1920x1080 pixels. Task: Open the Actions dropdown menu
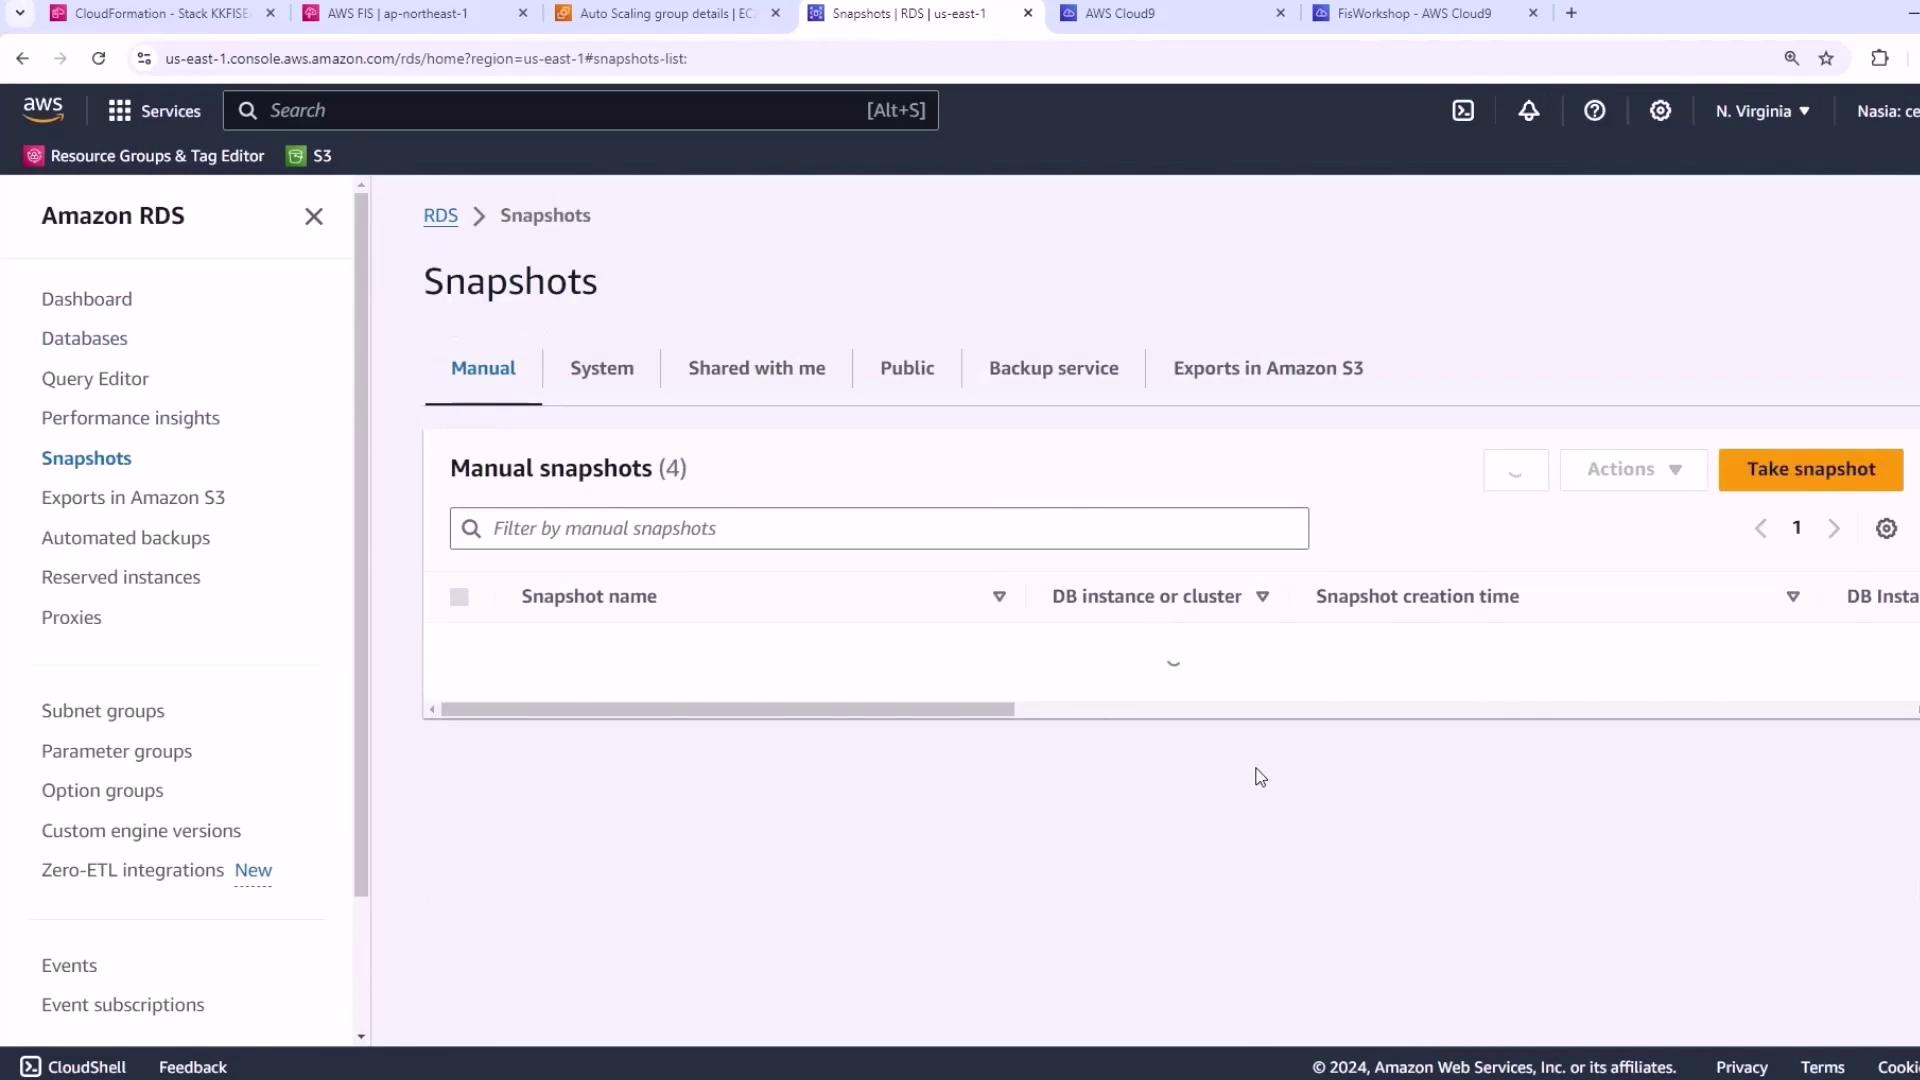[1633, 470]
